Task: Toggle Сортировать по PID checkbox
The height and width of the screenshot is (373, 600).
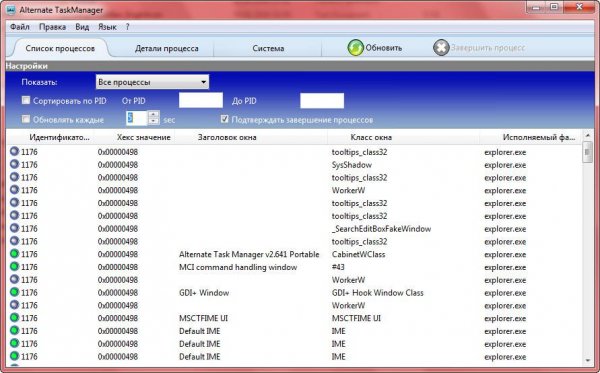Action: click(x=26, y=100)
